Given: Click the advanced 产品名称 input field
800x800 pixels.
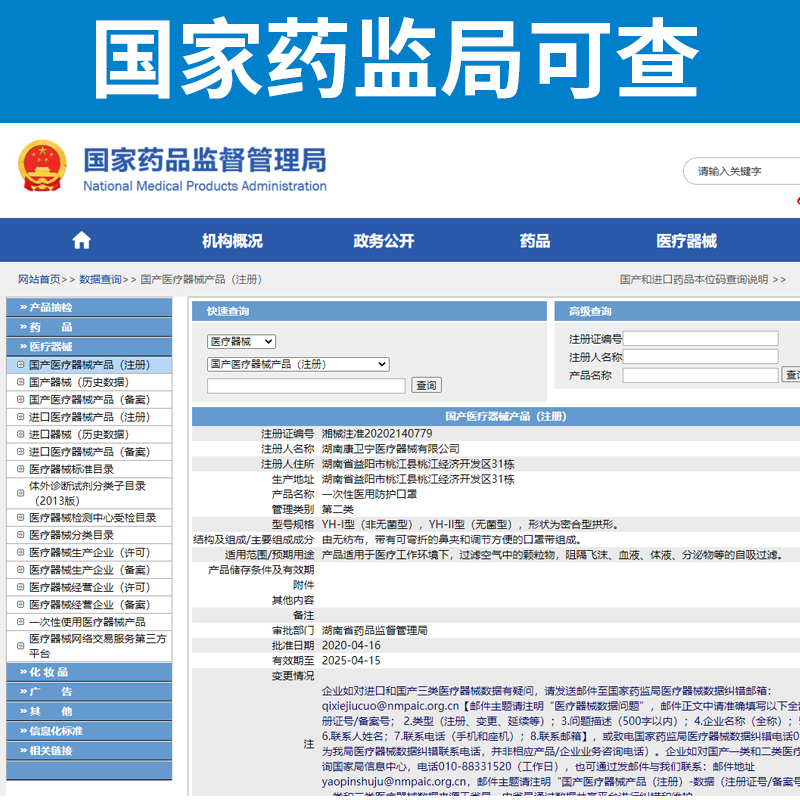Looking at the screenshot, I should click(701, 375).
